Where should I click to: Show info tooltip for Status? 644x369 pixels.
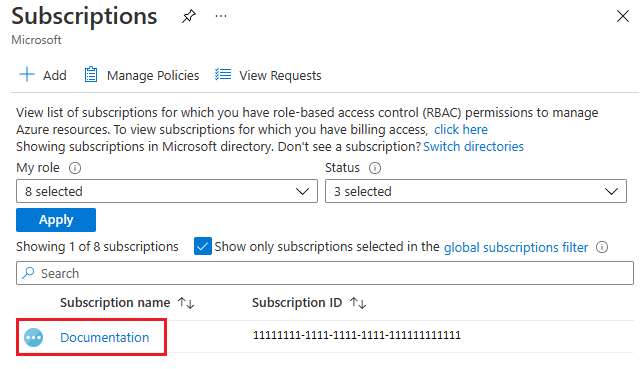tap(375, 168)
